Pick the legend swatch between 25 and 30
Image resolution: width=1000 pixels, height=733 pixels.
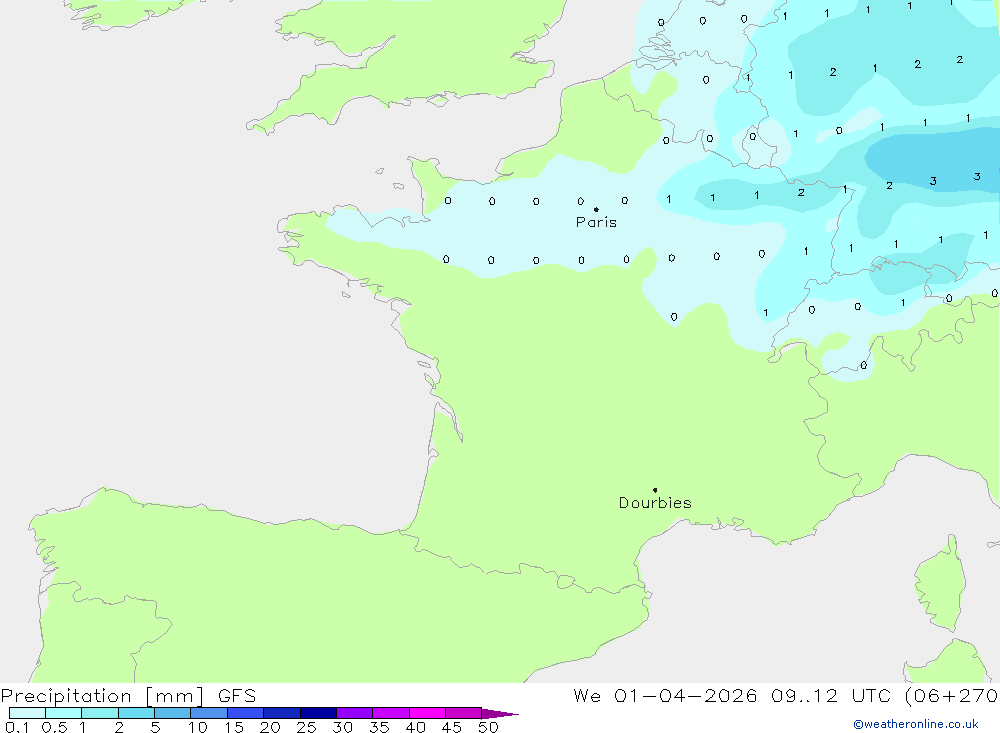coord(318,713)
